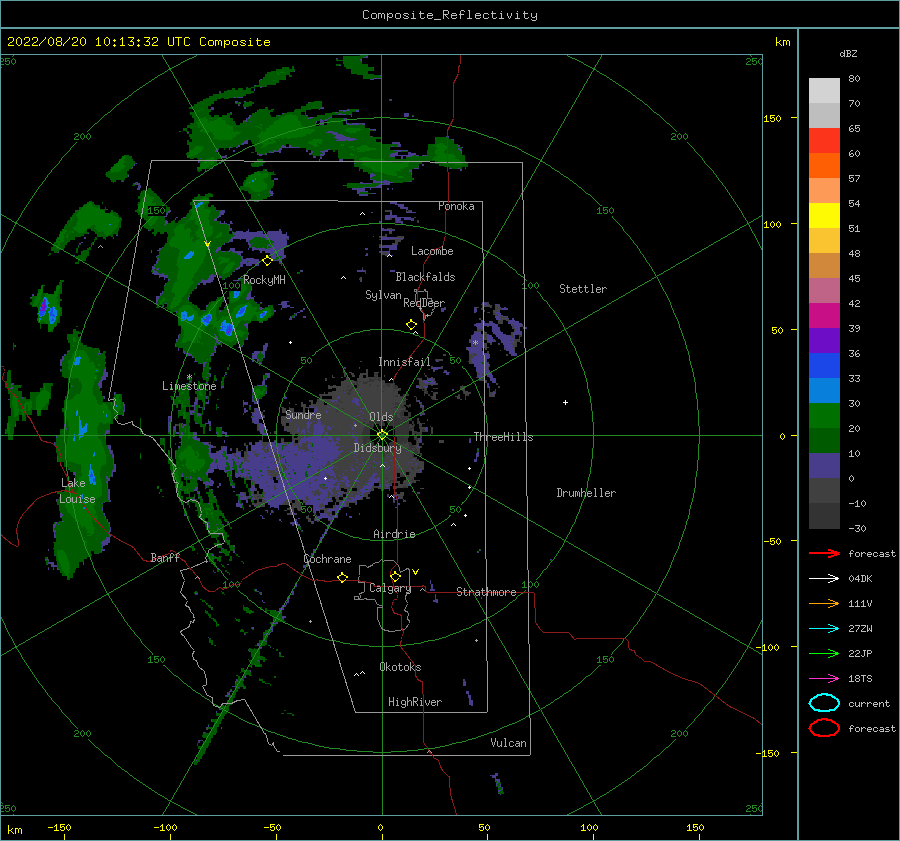Pick the magenta 42 dBZ color swatch
Viewport: 900px width, 841px height.
(x=824, y=315)
